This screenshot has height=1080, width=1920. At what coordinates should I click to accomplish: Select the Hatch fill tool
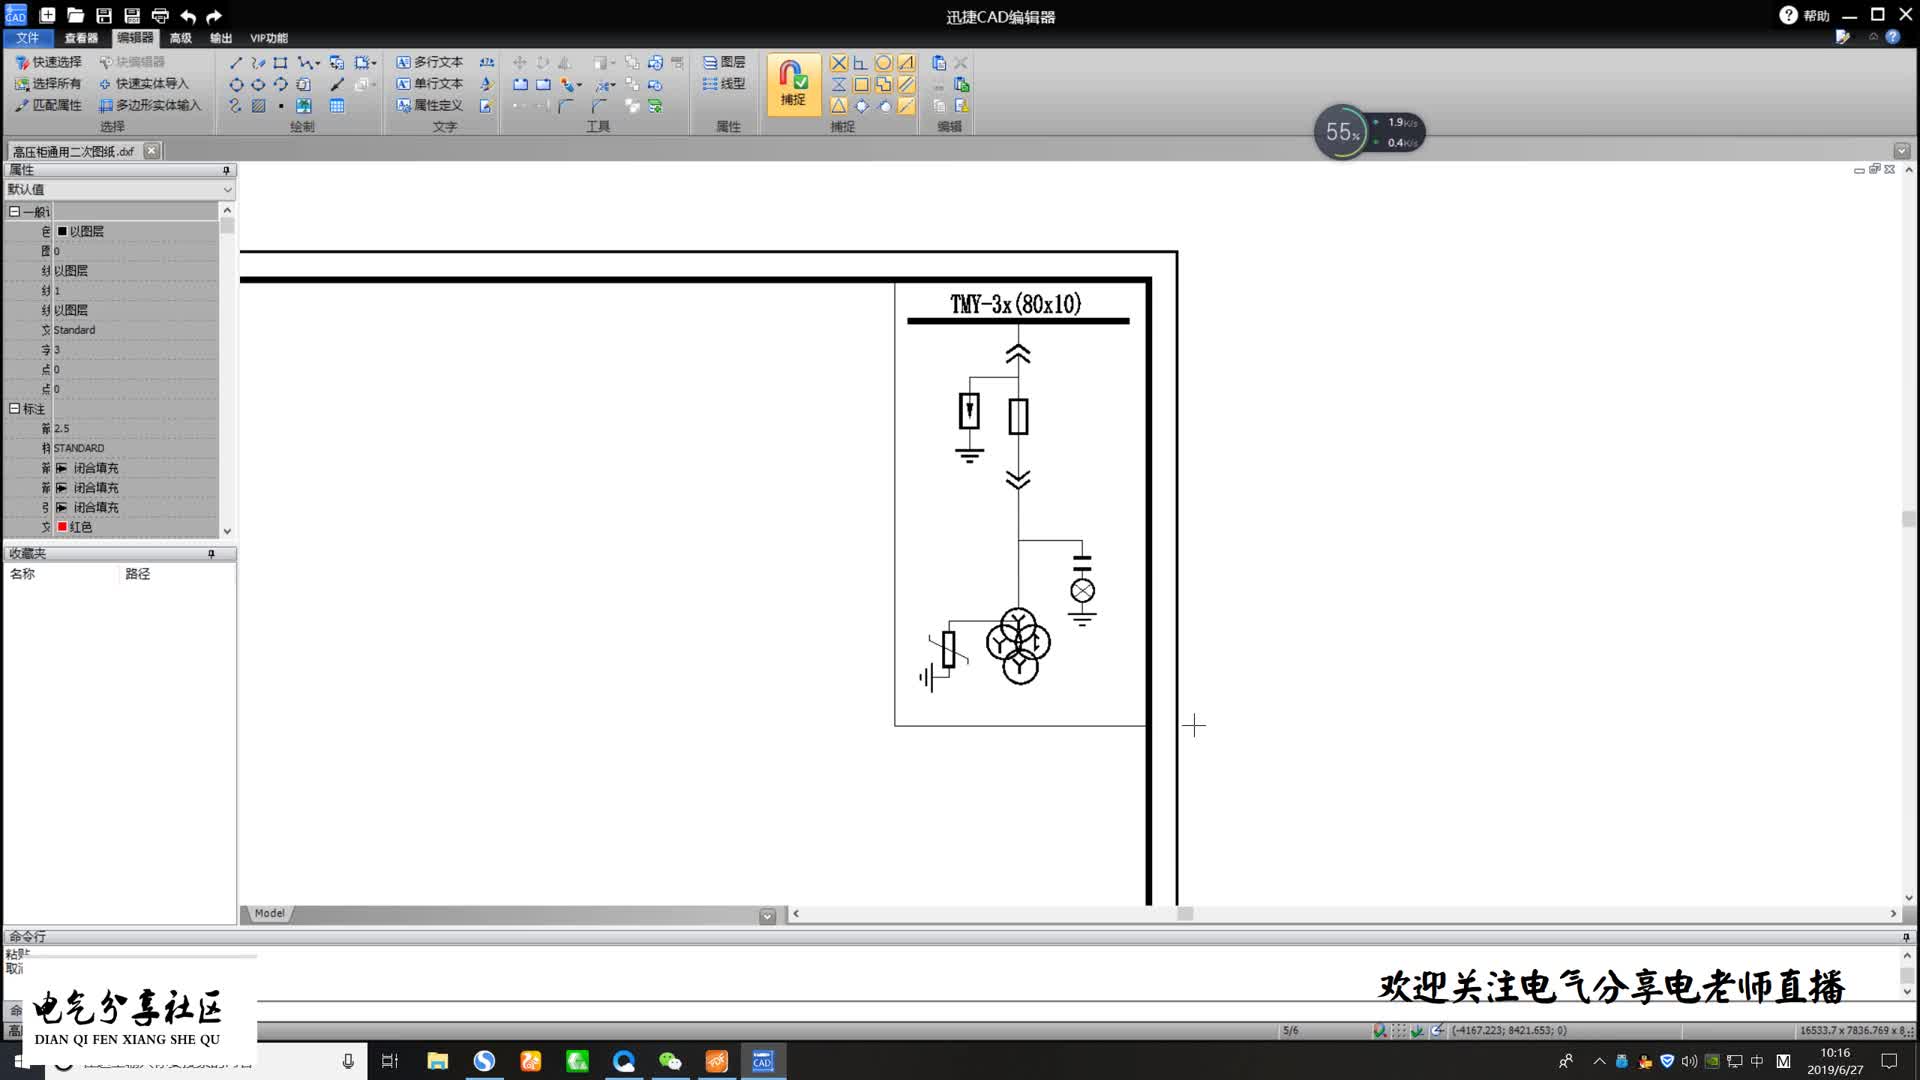tap(258, 106)
